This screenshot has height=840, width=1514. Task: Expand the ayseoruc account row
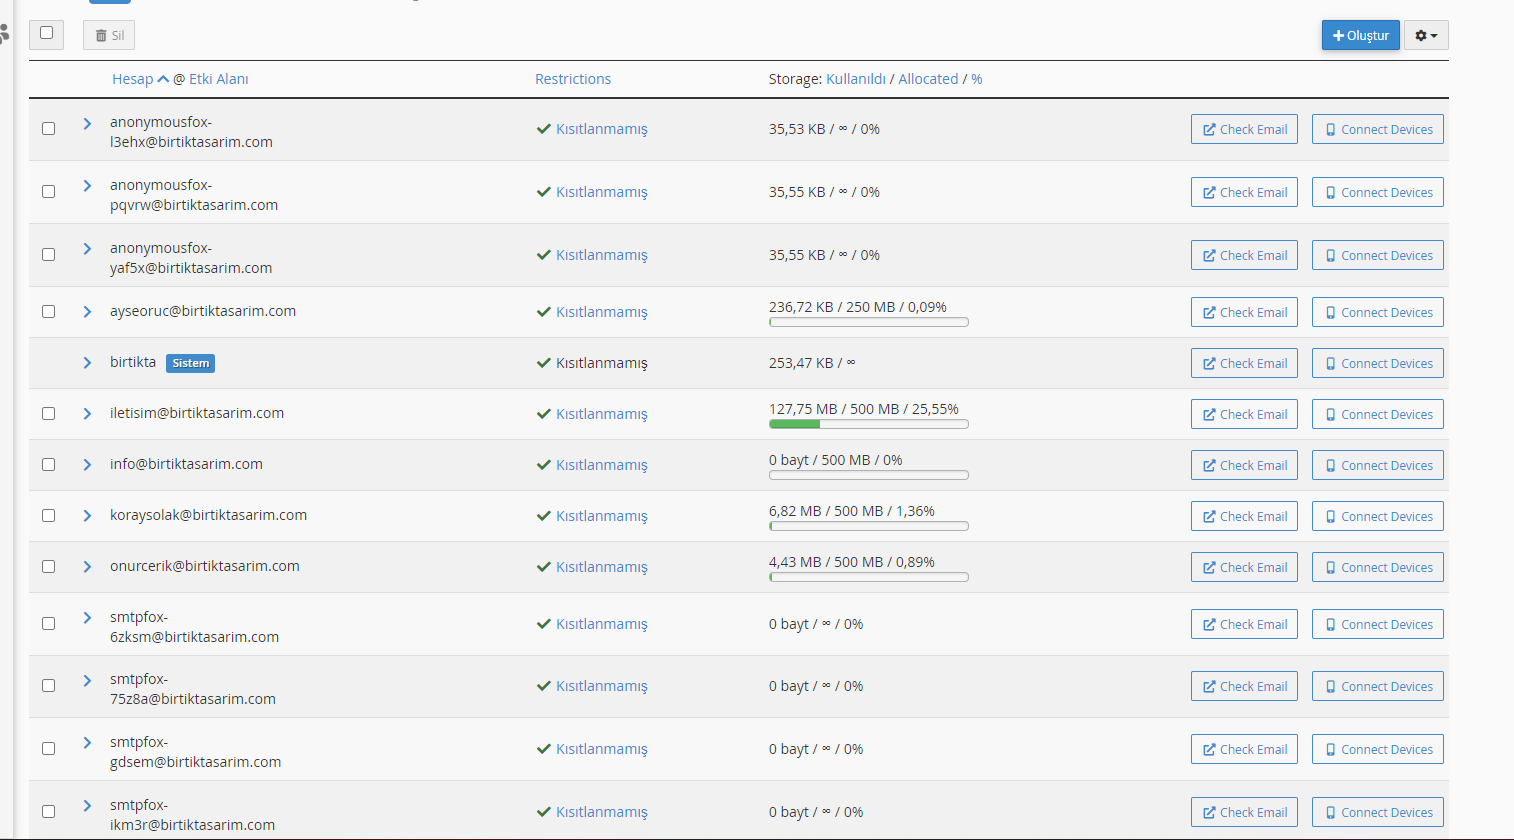tap(87, 312)
